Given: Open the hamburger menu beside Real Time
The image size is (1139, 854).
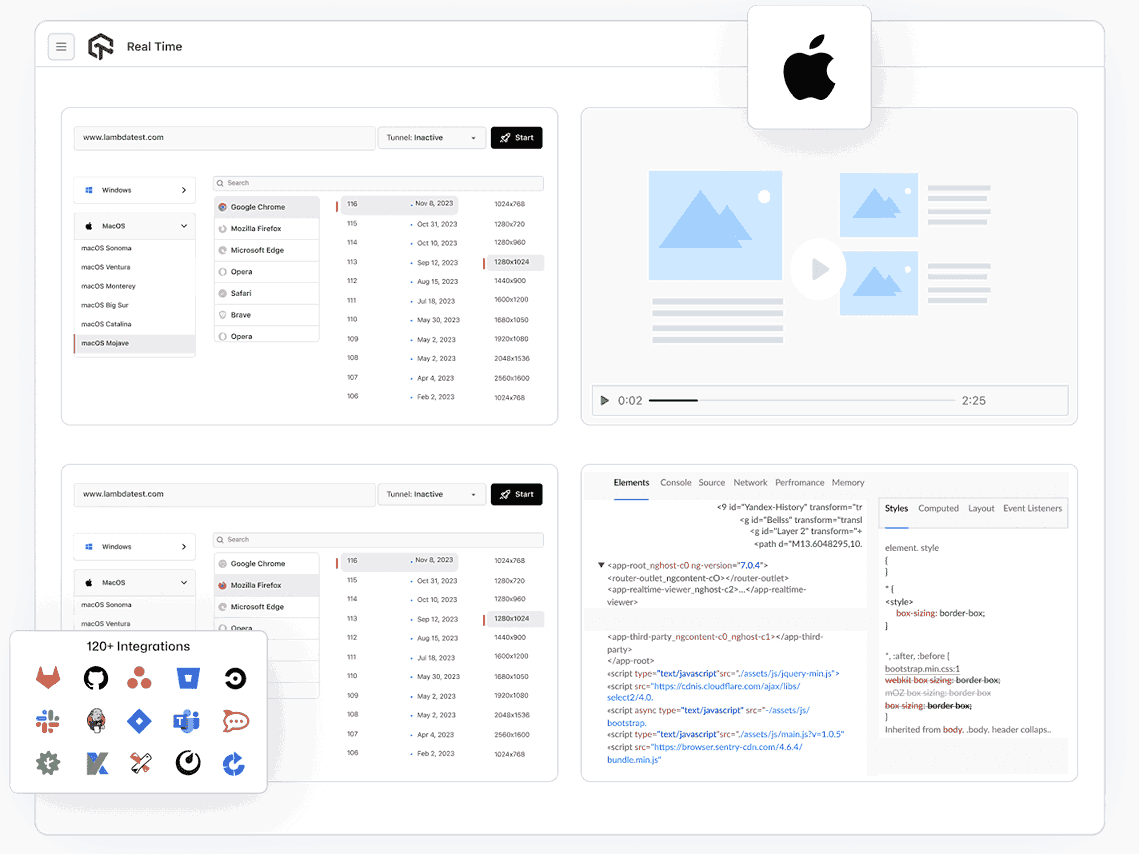Looking at the screenshot, I should [61, 46].
